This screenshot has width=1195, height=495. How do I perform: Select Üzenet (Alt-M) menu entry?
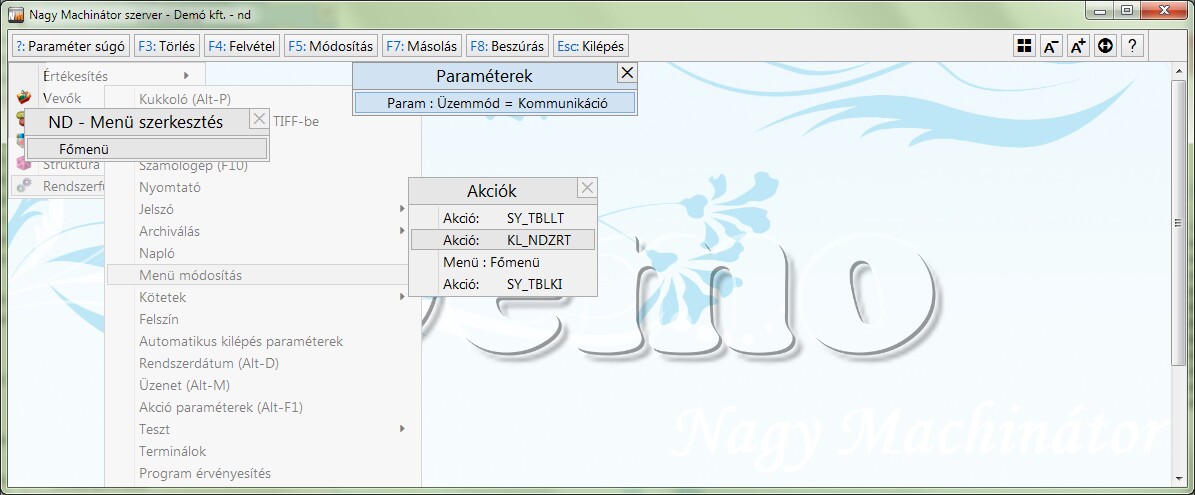click(x=184, y=385)
